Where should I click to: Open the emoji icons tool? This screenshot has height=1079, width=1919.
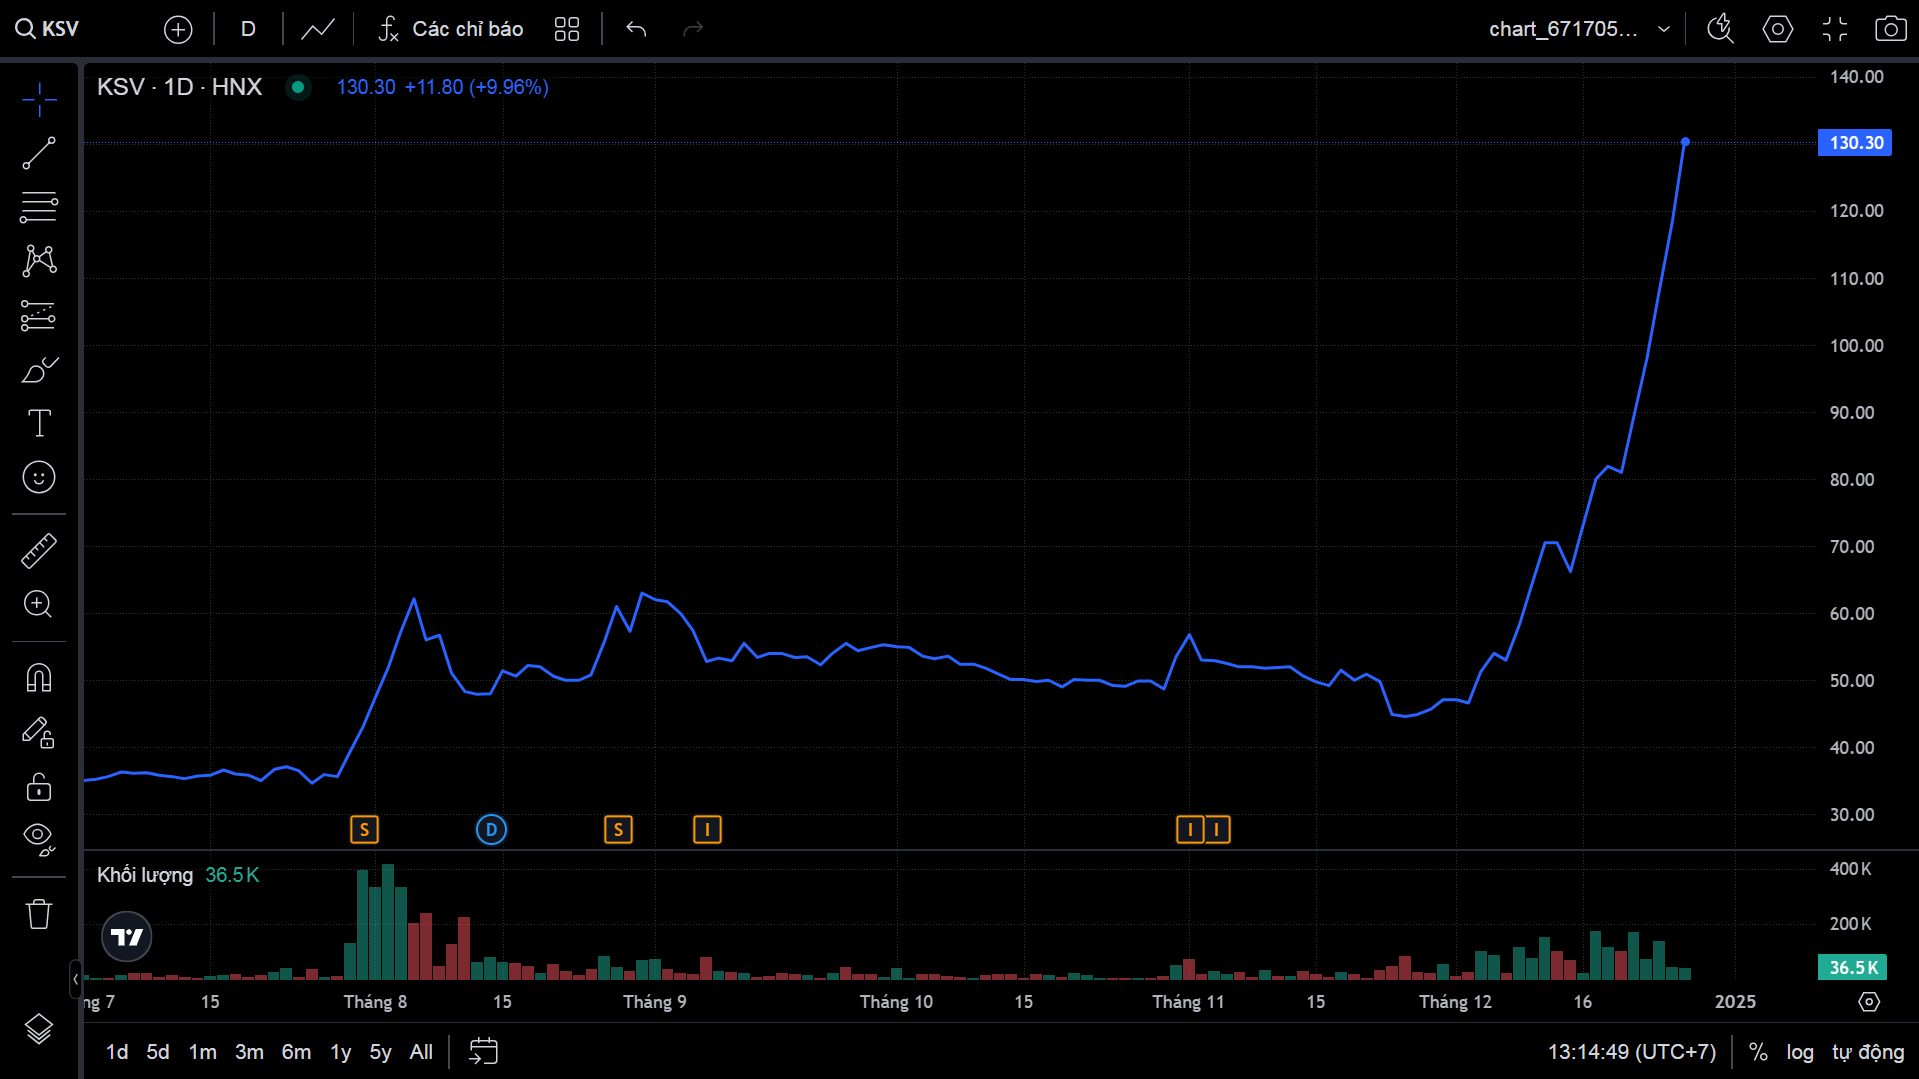39,477
